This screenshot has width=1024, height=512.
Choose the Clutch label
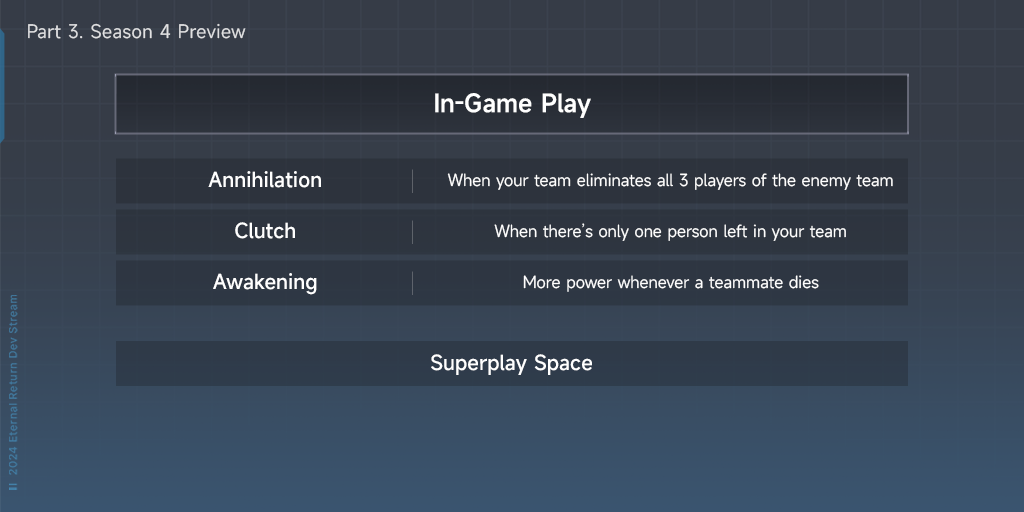tap(265, 232)
